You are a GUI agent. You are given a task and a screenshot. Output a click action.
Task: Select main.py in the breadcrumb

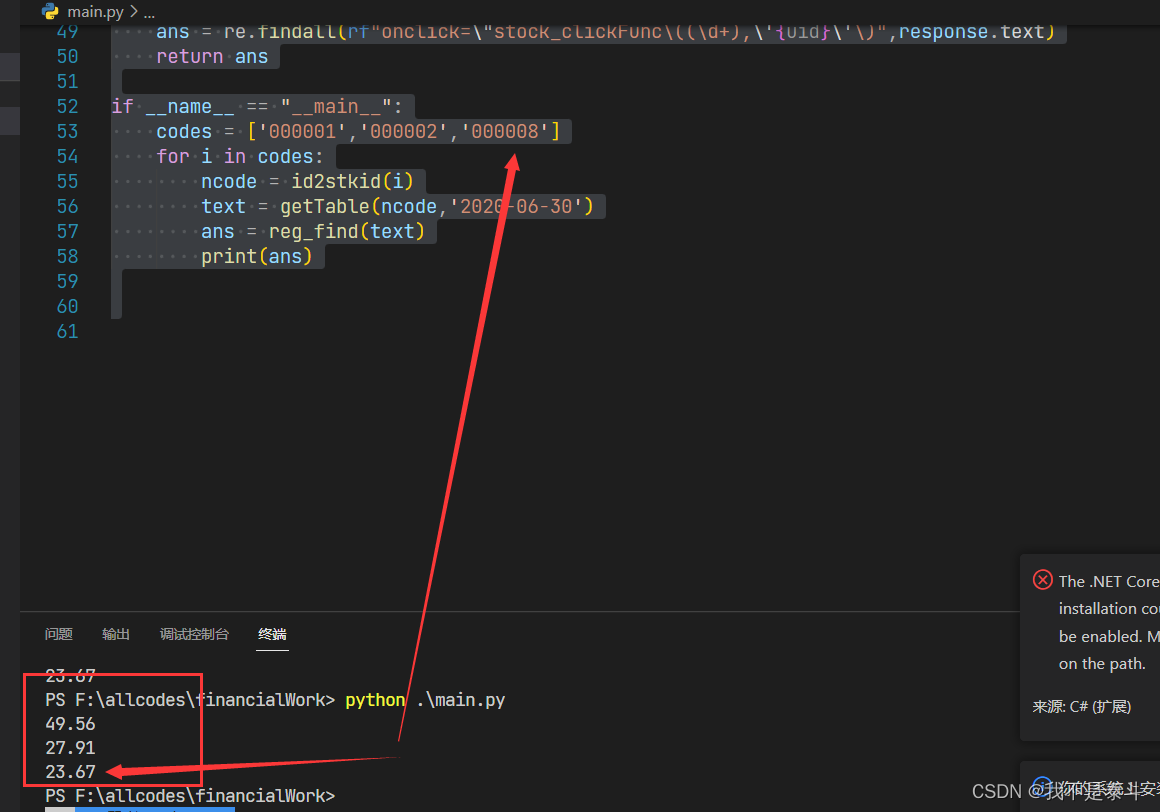click(x=95, y=12)
